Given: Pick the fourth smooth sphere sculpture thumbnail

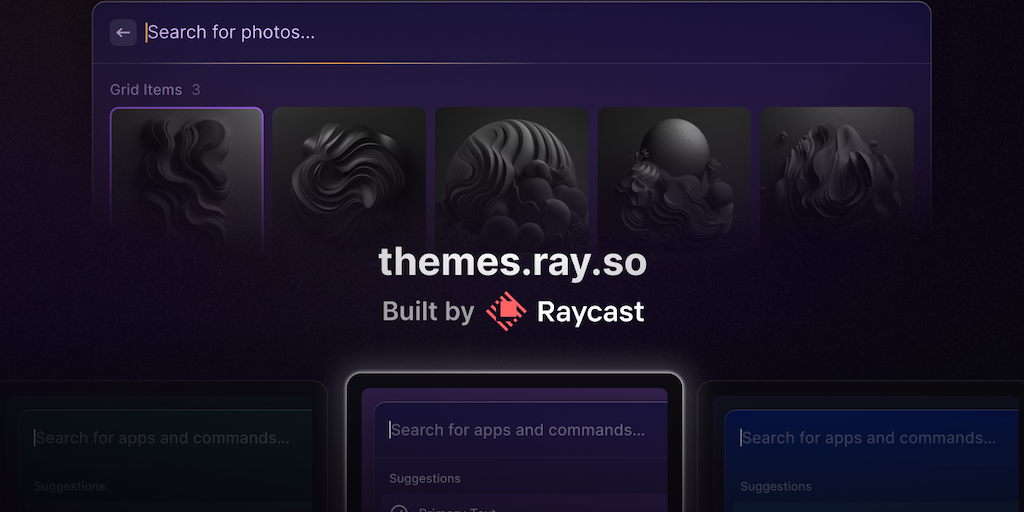Looking at the screenshot, I should [675, 178].
